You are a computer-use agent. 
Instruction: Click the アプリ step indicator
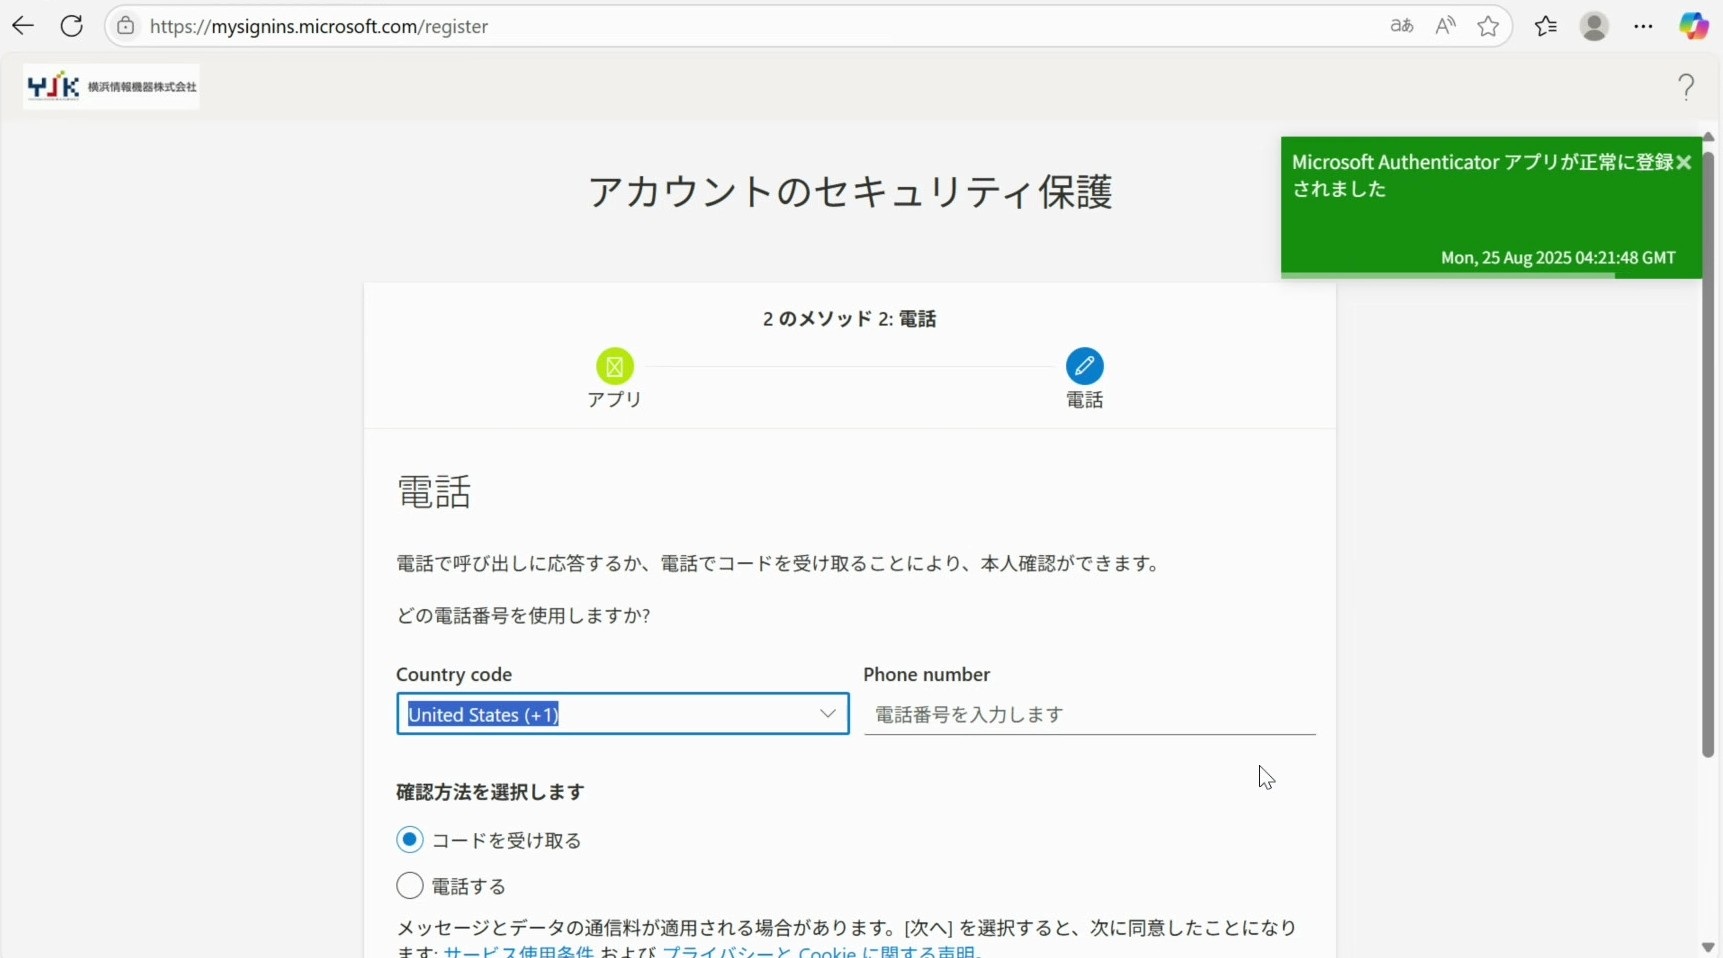pyautogui.click(x=614, y=367)
